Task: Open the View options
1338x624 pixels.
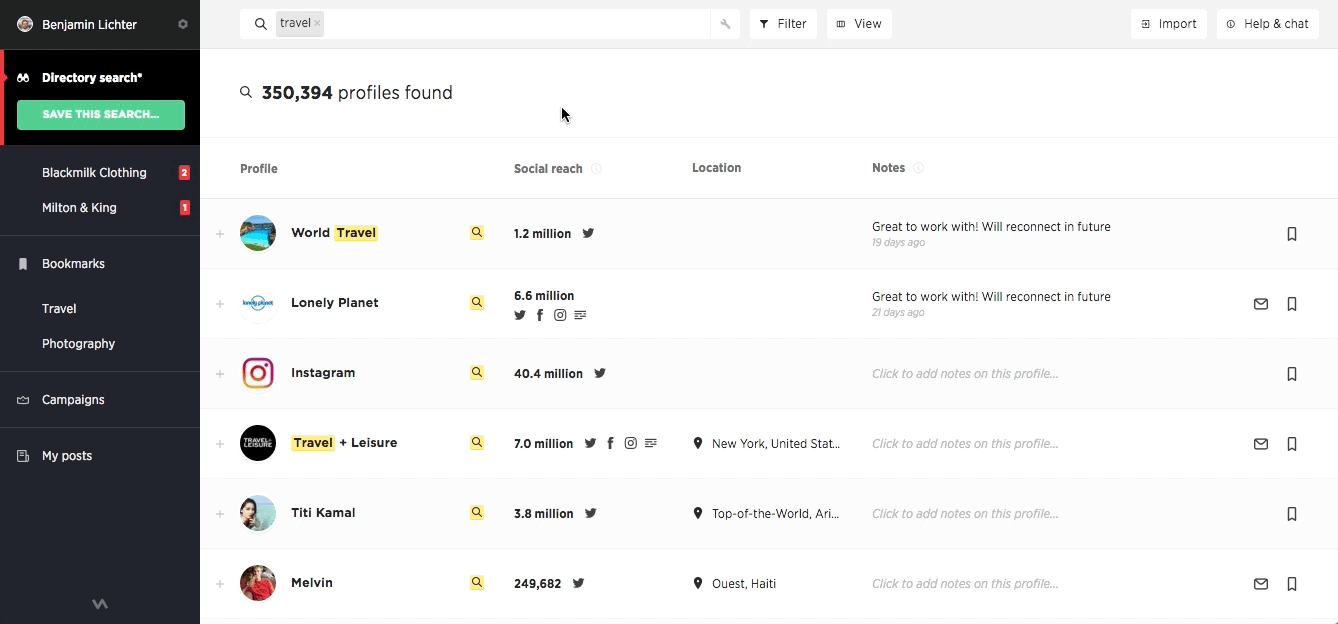Action: point(859,24)
